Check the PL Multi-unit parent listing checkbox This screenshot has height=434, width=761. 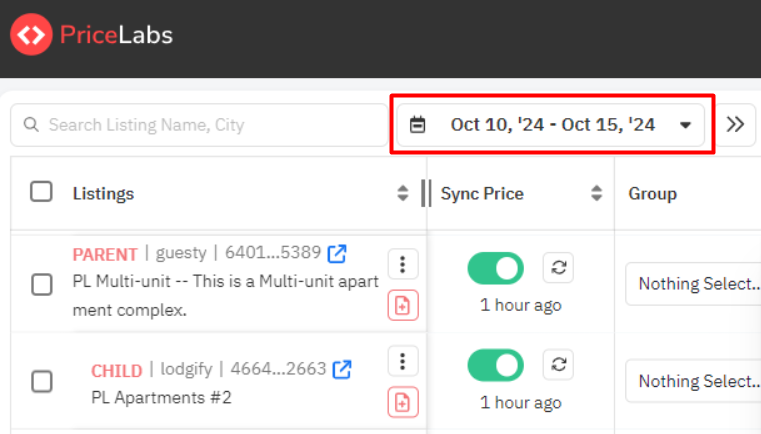[42, 284]
